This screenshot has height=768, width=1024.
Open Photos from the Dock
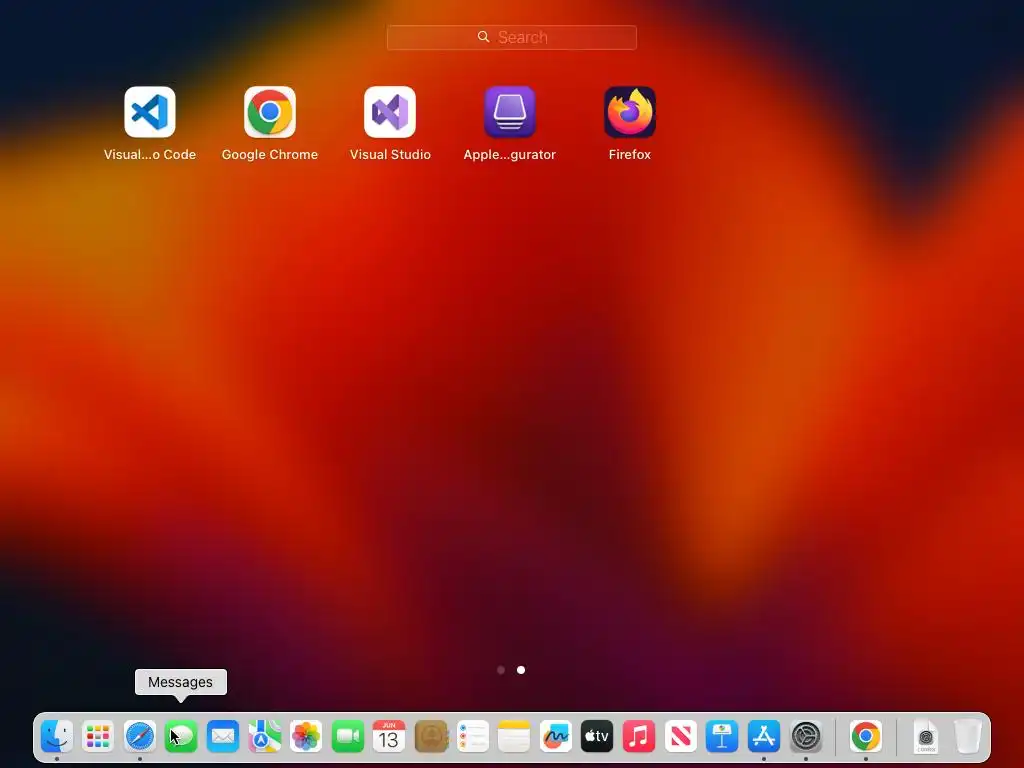306,737
